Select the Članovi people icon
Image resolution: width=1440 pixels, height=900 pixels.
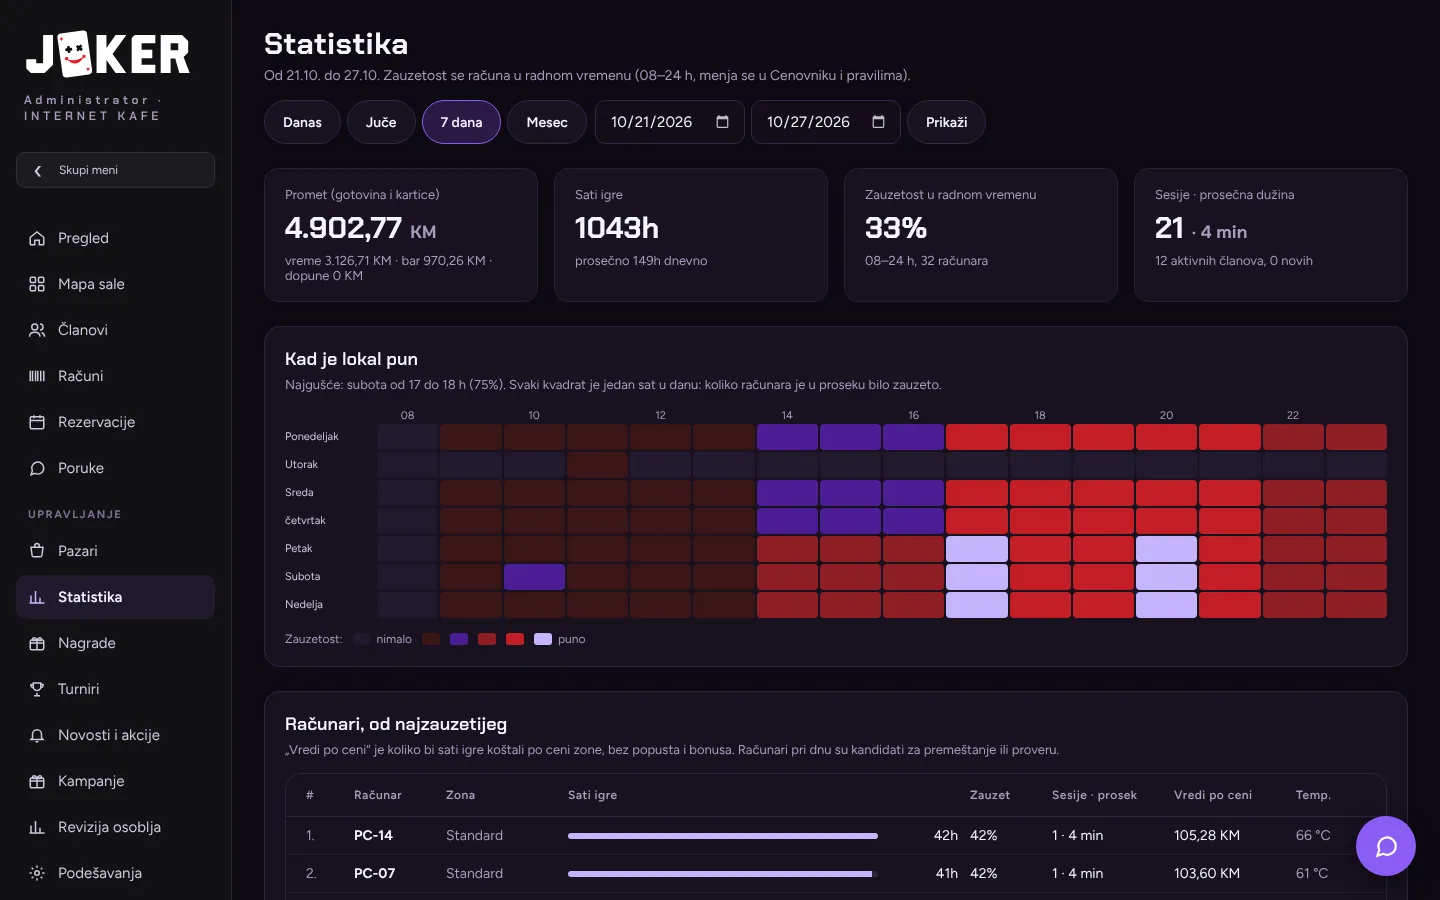[x=37, y=330]
